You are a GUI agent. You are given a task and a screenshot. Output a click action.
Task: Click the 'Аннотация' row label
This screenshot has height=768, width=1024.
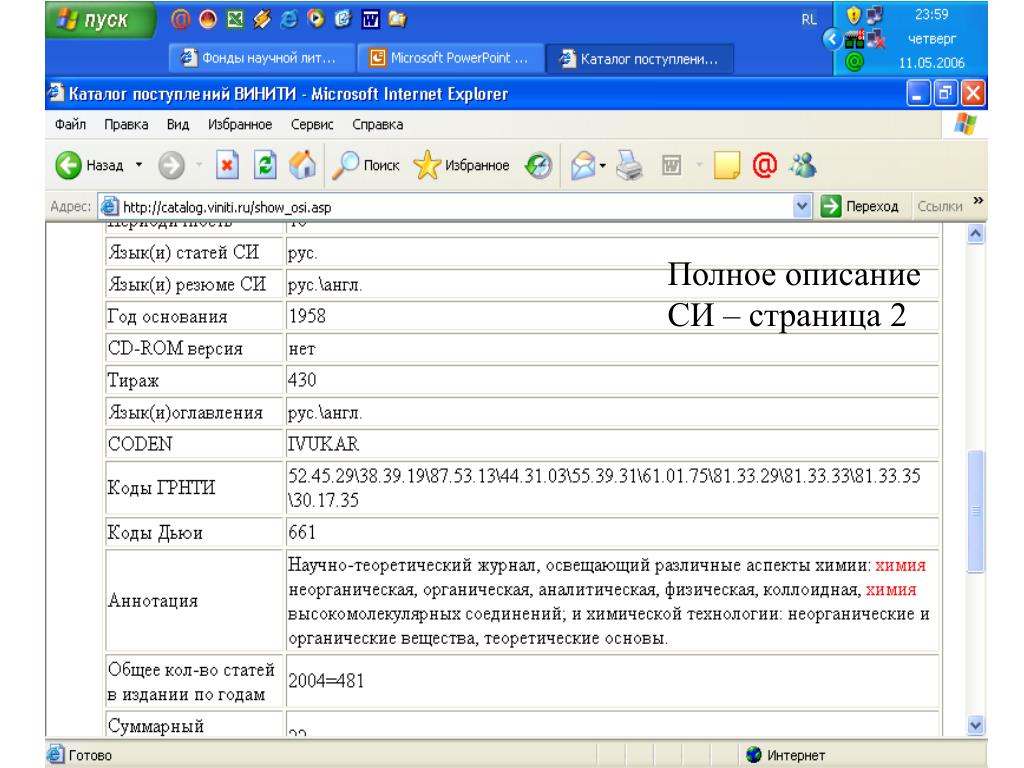click(153, 601)
